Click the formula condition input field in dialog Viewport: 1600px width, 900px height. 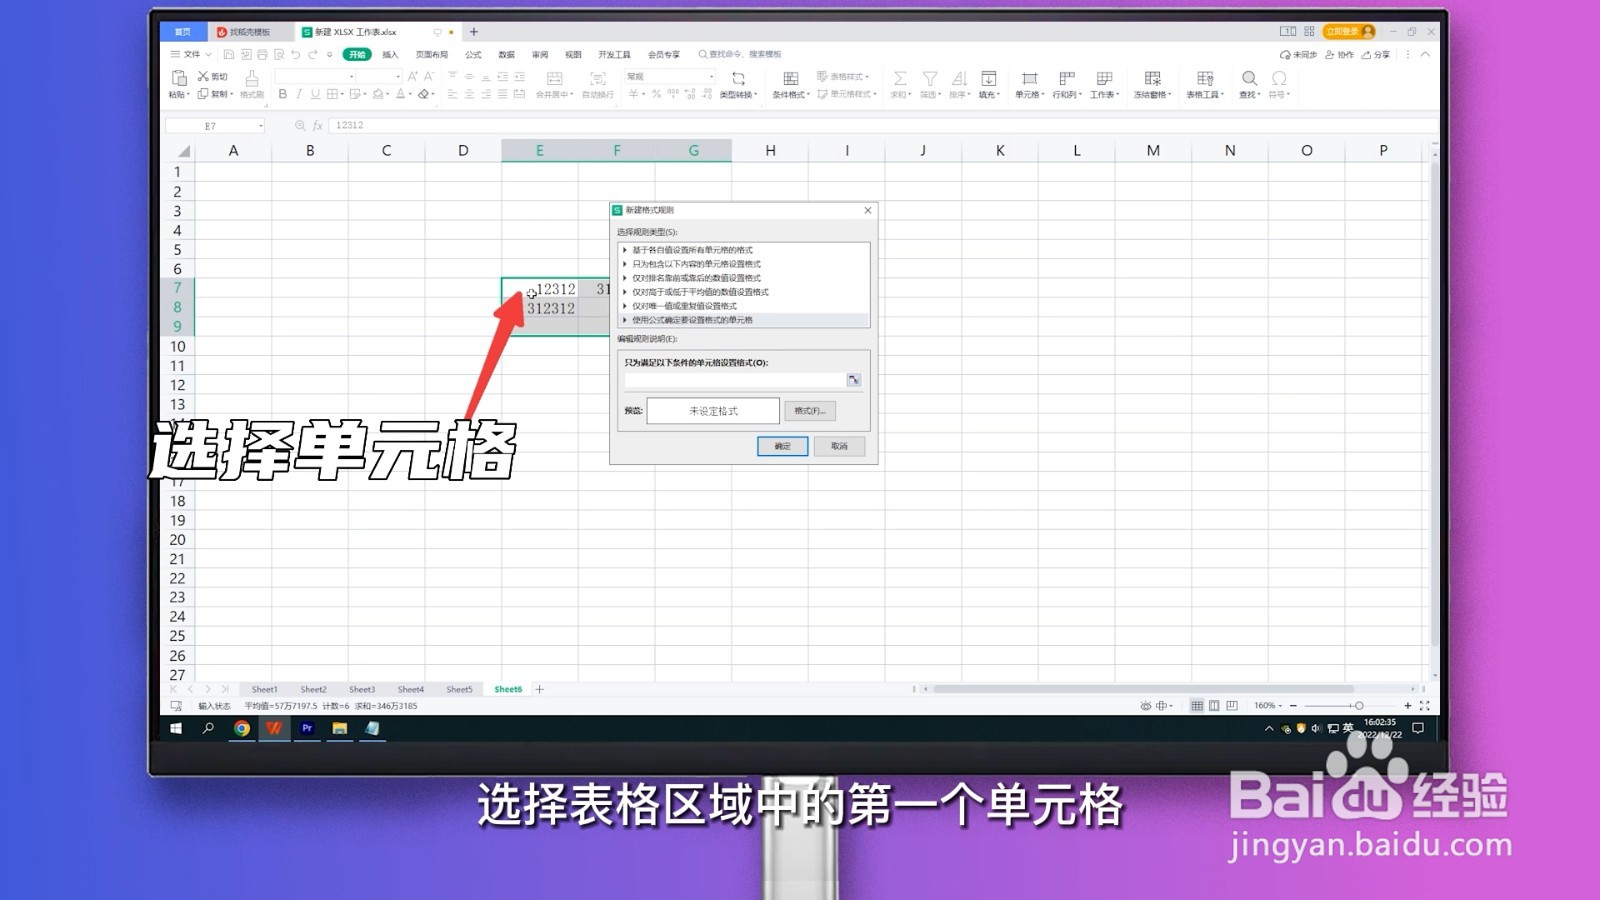pyautogui.click(x=735, y=380)
